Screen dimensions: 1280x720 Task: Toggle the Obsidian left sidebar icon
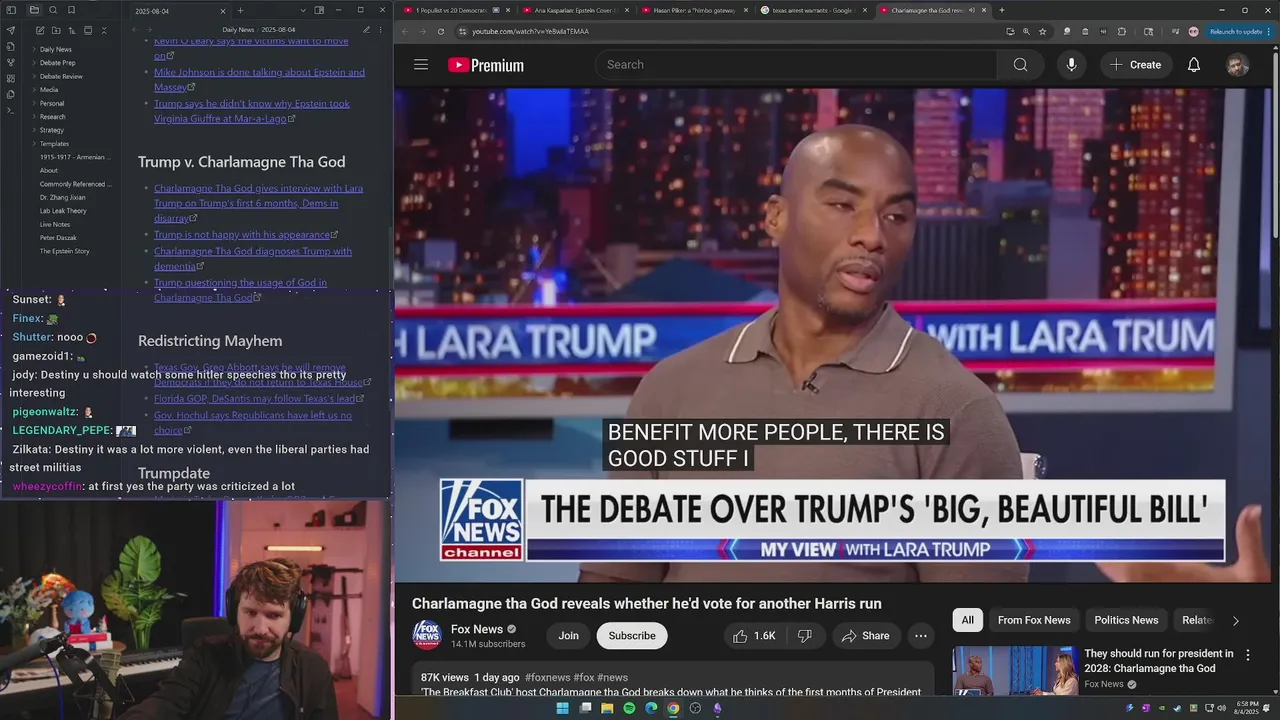pyautogui.click(x=11, y=10)
